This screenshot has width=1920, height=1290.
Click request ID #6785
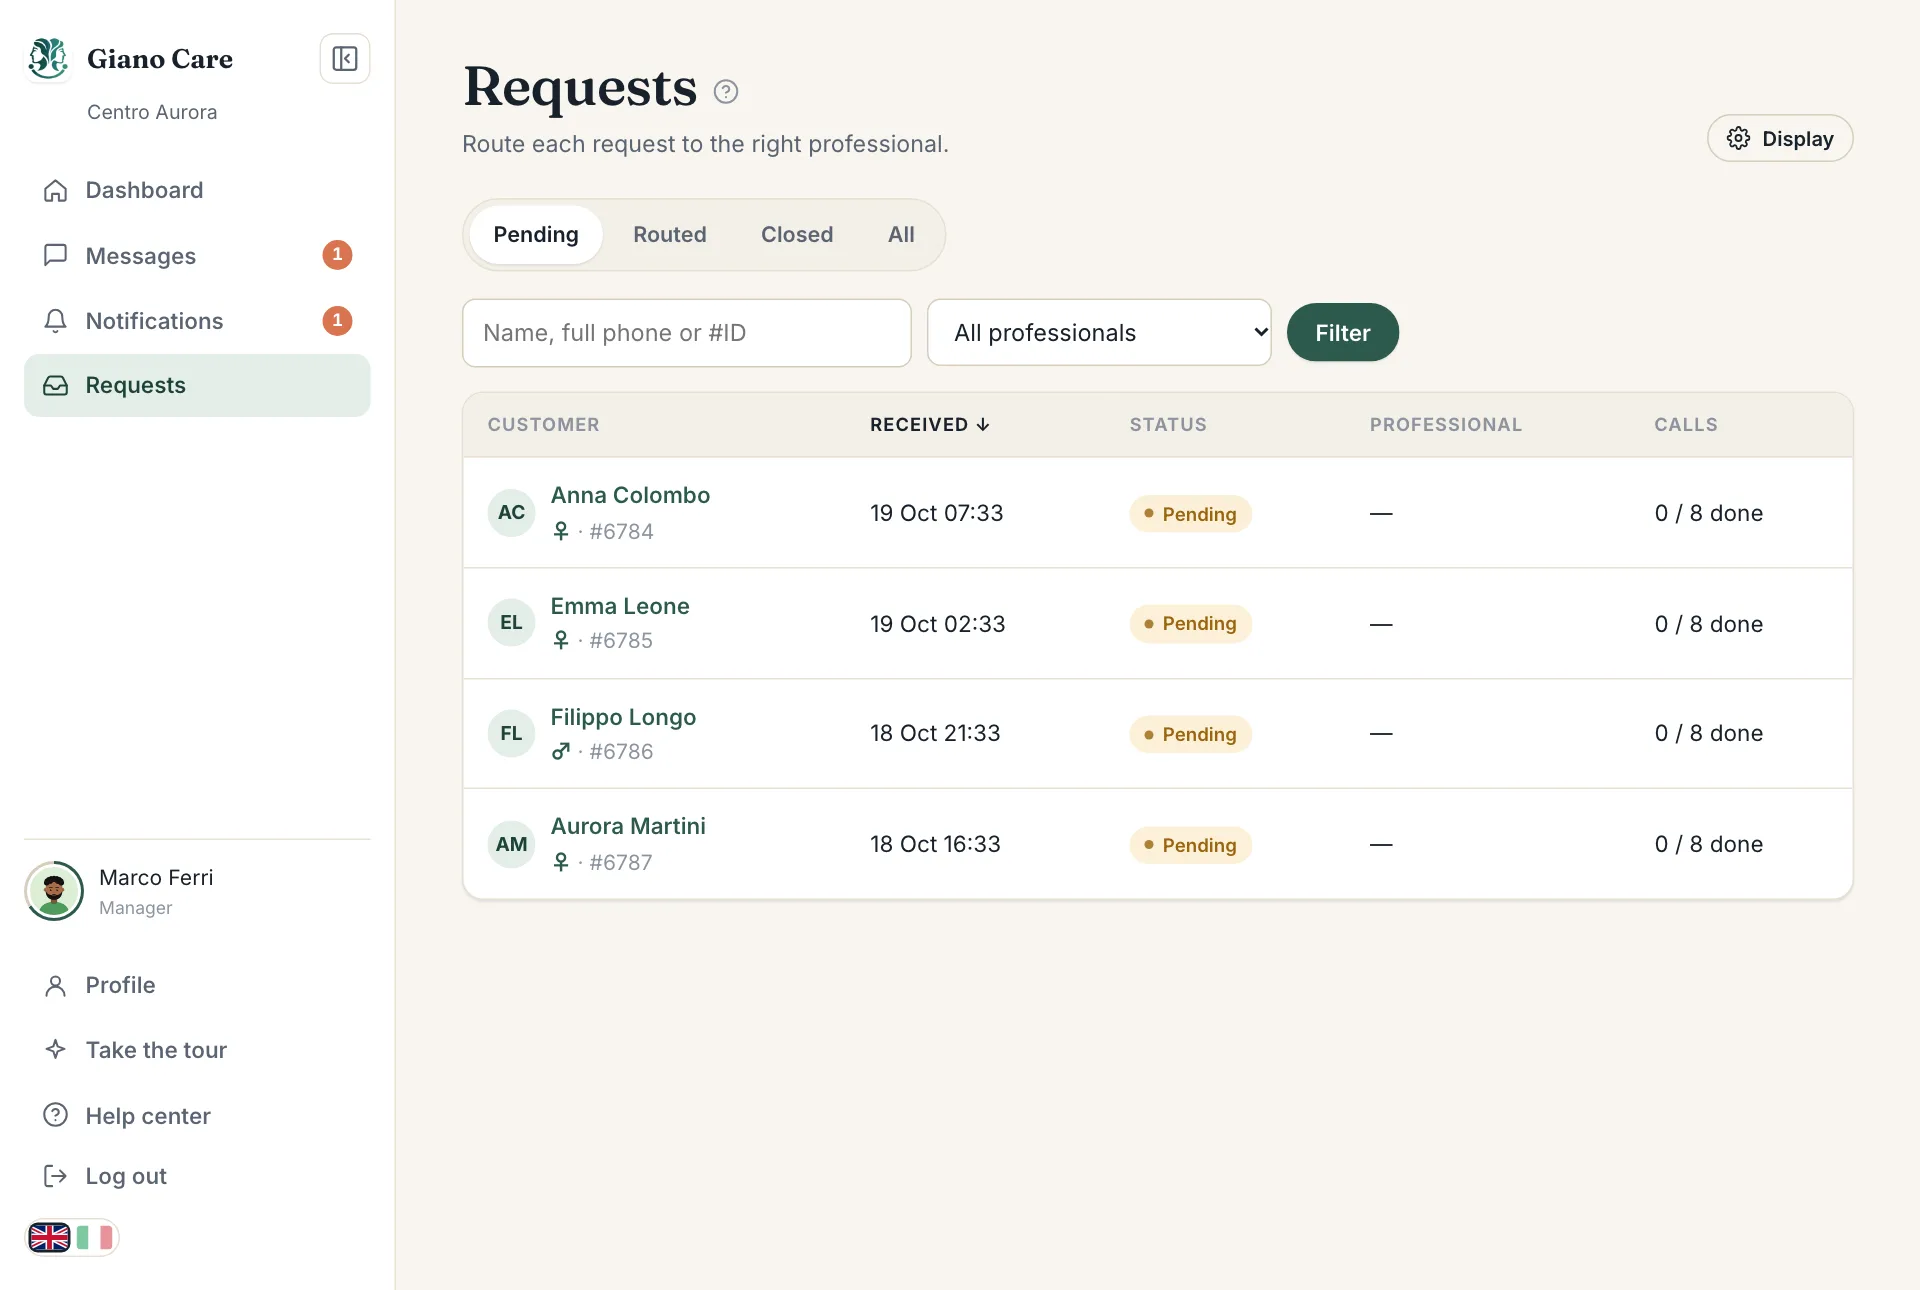621,640
